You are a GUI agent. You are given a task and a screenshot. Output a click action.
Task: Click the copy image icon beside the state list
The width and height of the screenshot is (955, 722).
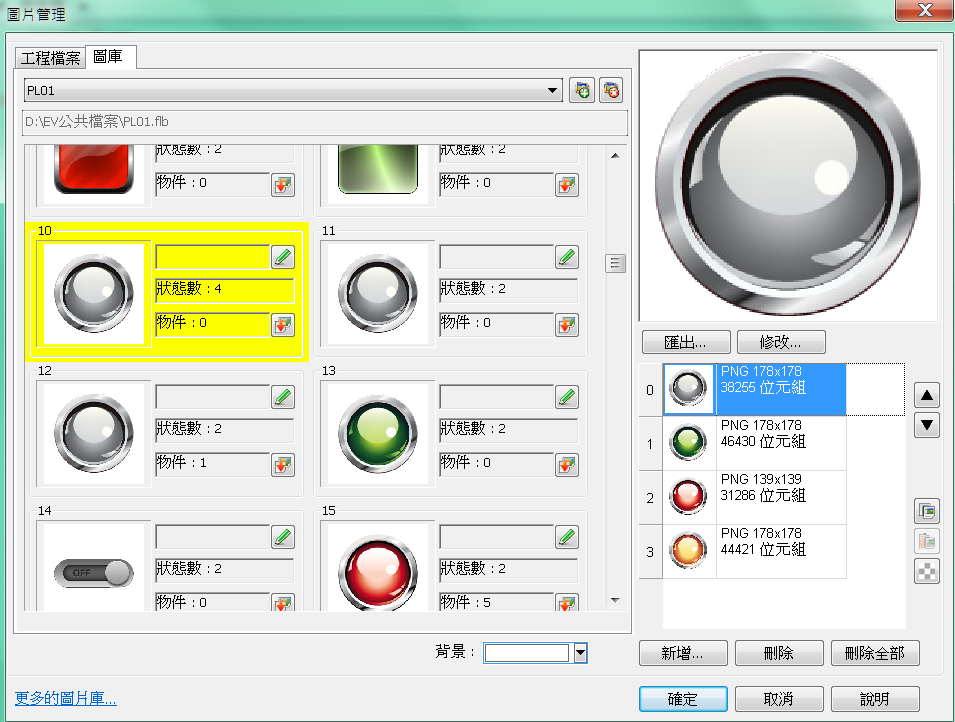(926, 511)
